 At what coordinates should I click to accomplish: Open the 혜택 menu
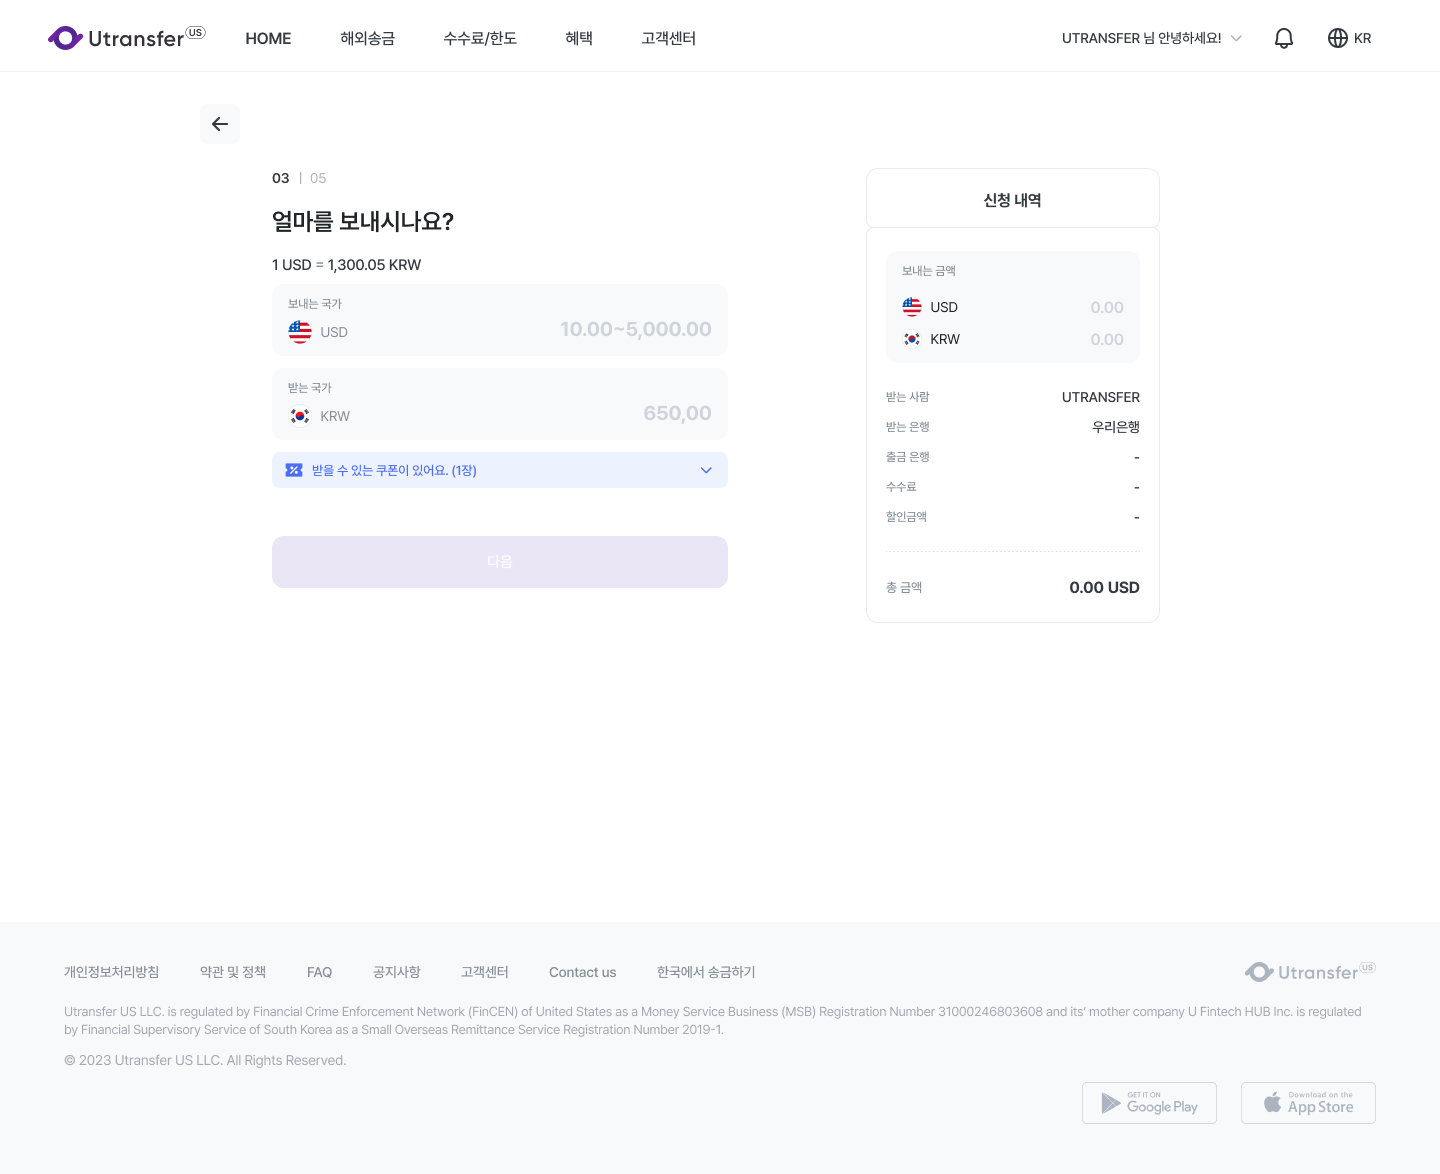579,38
